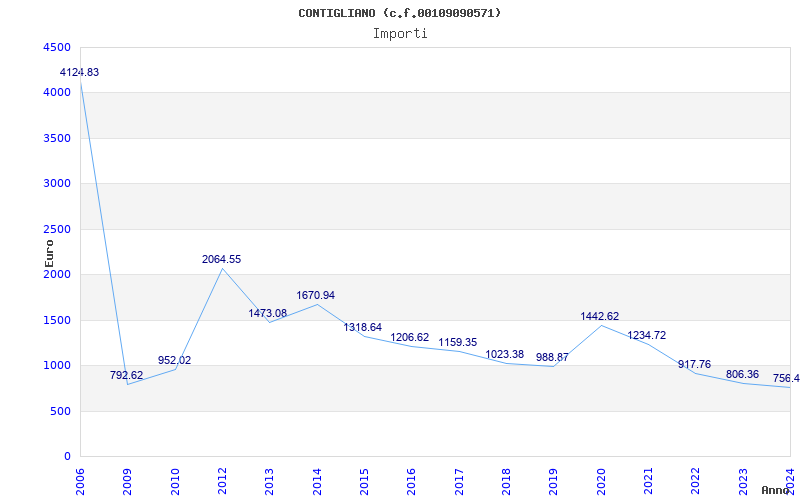Click the 2014 year label on x-axis

click(317, 483)
